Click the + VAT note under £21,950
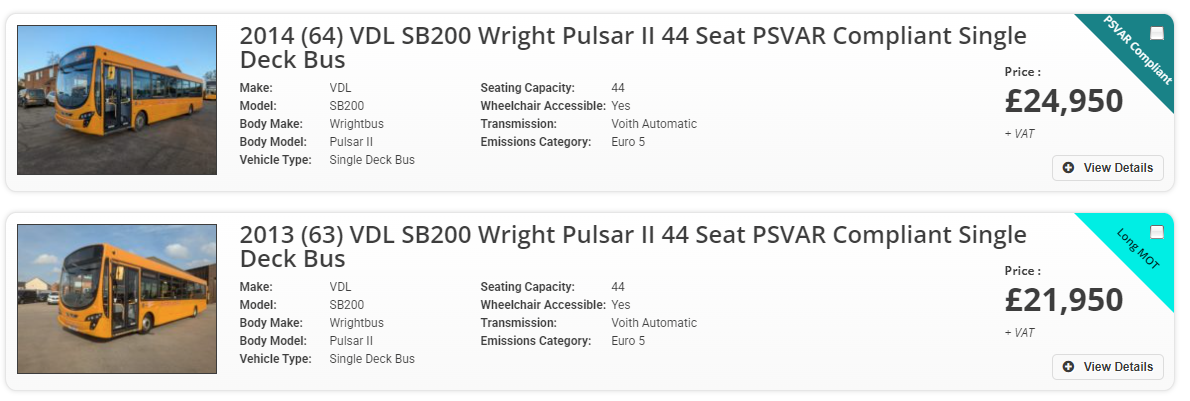Screen dimensions: 1190x401 pos(1019,333)
